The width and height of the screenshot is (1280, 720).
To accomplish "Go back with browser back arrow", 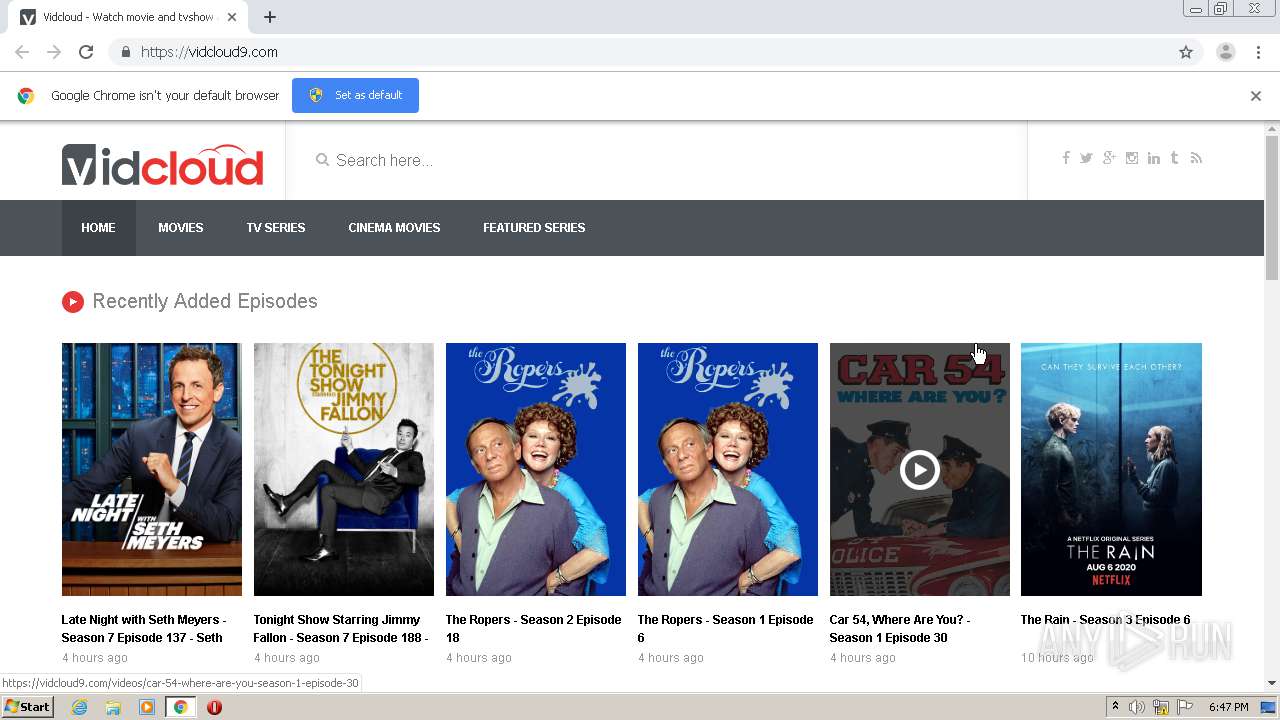I will pos(22,52).
